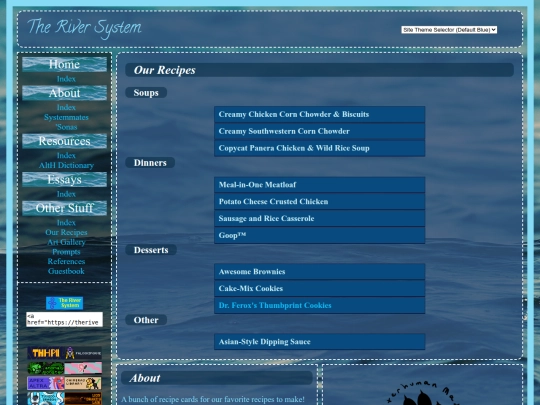
Task: Open the Prompts link
Action: tap(66, 252)
